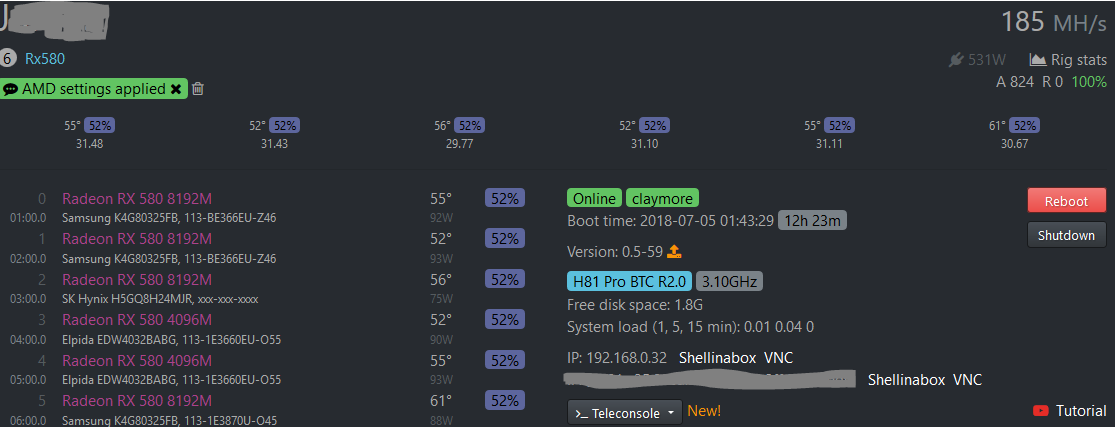Select GPU 0 Radeon RX 580 8192M entry
Viewport: 1115px width, 427px height.
click(x=136, y=199)
